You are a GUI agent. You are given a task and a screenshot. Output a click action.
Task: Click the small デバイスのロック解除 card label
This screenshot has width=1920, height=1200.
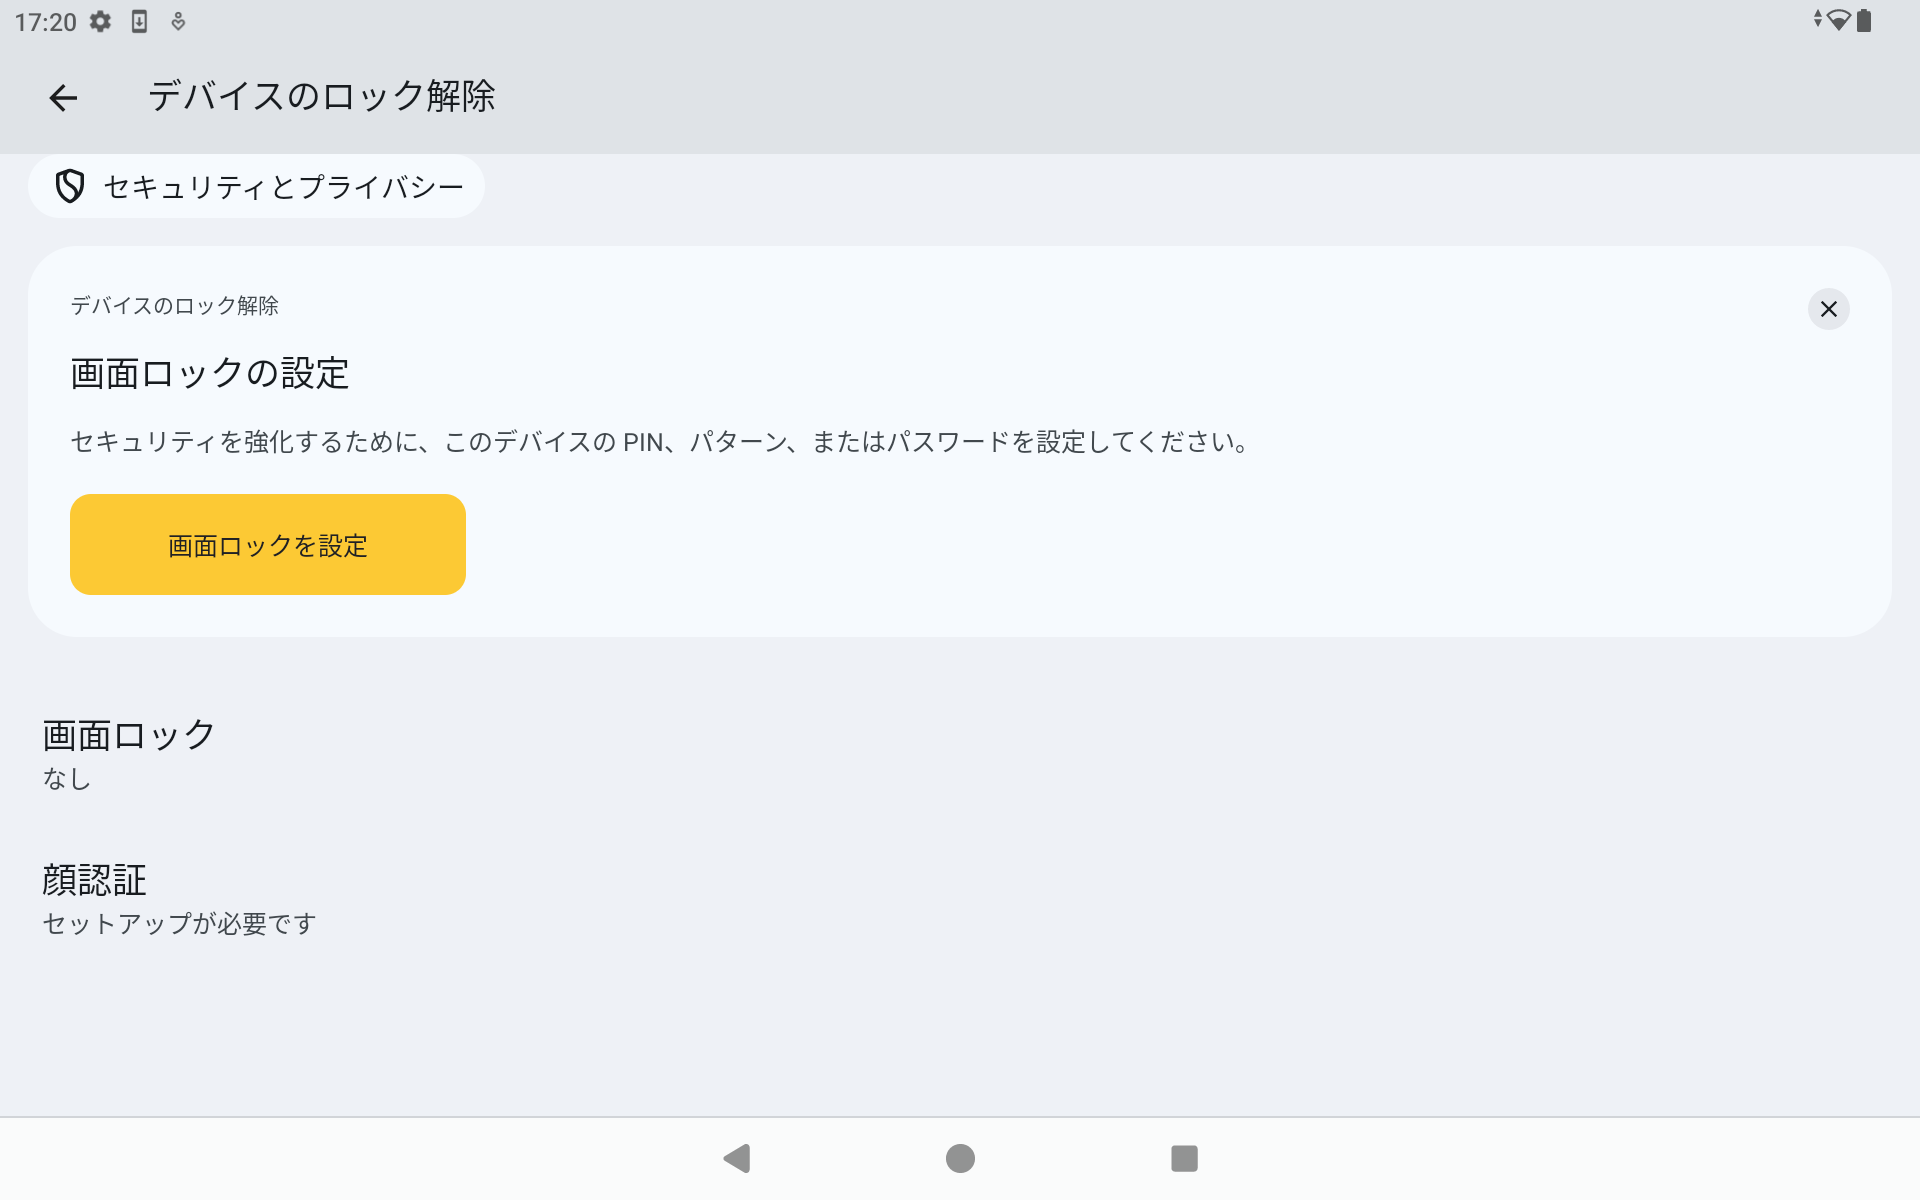tap(174, 305)
